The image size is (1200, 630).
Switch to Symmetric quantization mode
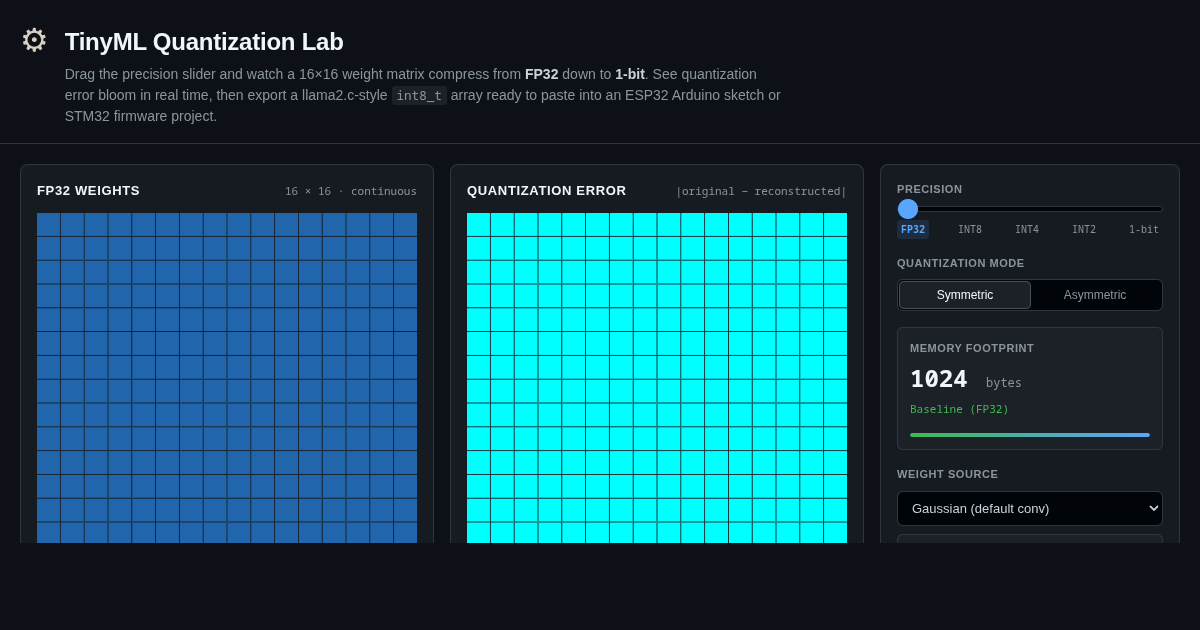(x=965, y=295)
